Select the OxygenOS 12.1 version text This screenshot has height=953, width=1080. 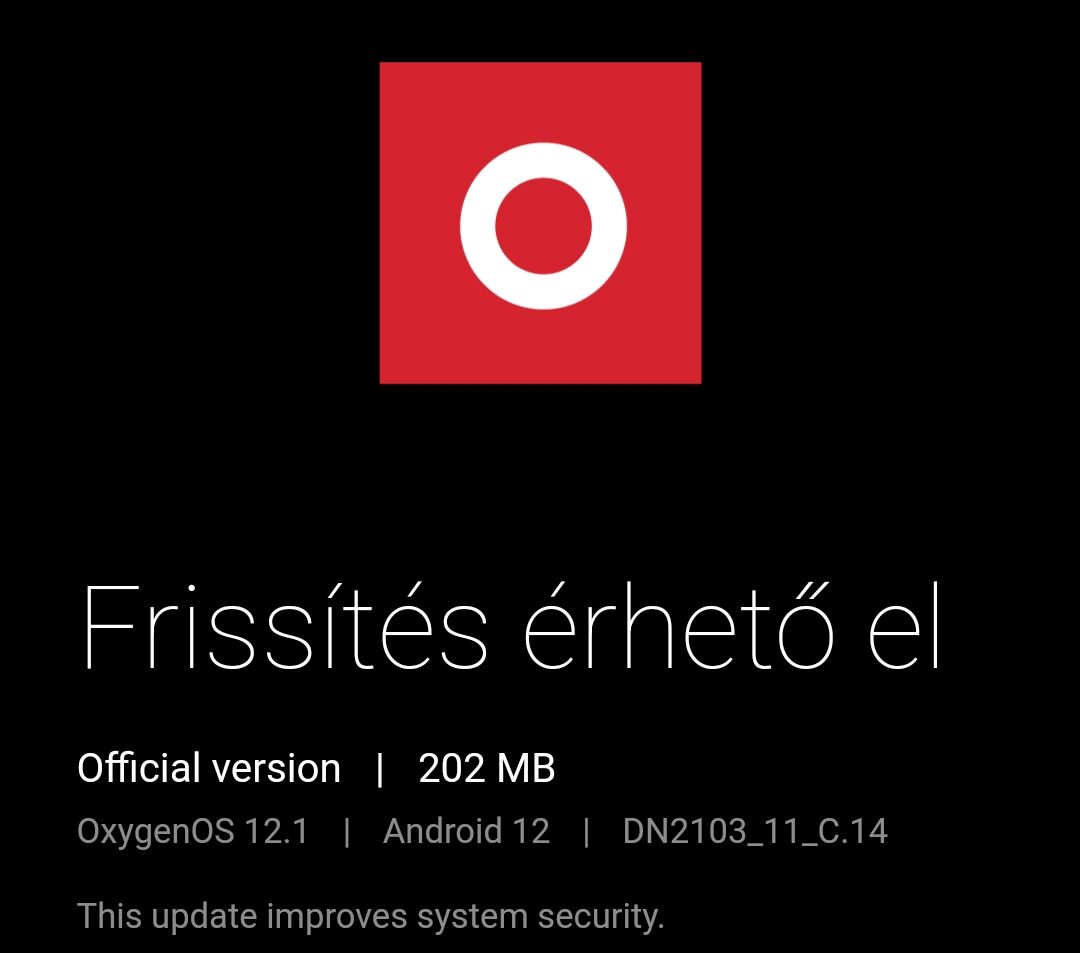coord(193,831)
